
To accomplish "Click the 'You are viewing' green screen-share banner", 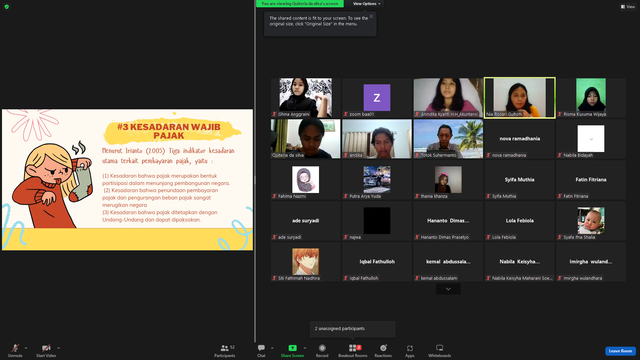I will [x=300, y=4].
